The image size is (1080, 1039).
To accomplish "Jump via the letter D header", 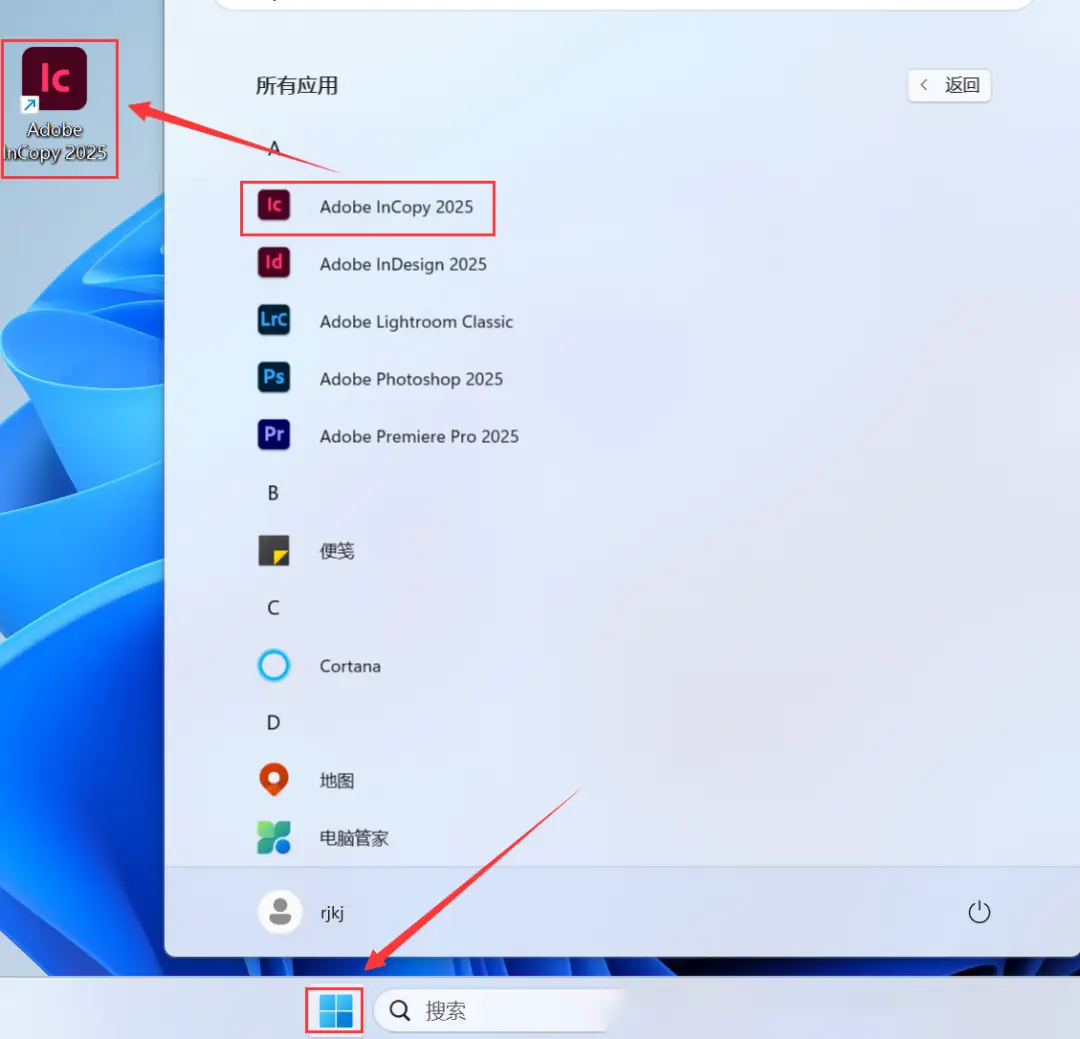I will click(273, 723).
